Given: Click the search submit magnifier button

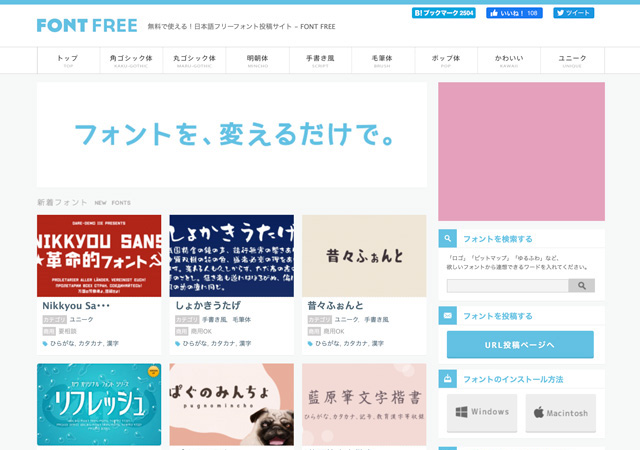Looking at the screenshot, I should 582,286.
